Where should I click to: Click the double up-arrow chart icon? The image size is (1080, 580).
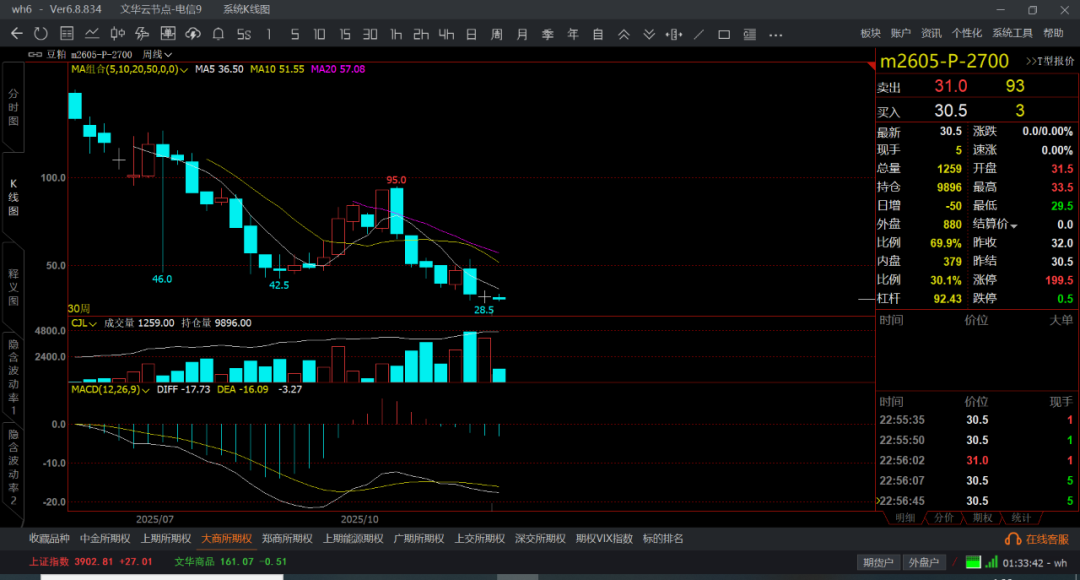coord(623,34)
